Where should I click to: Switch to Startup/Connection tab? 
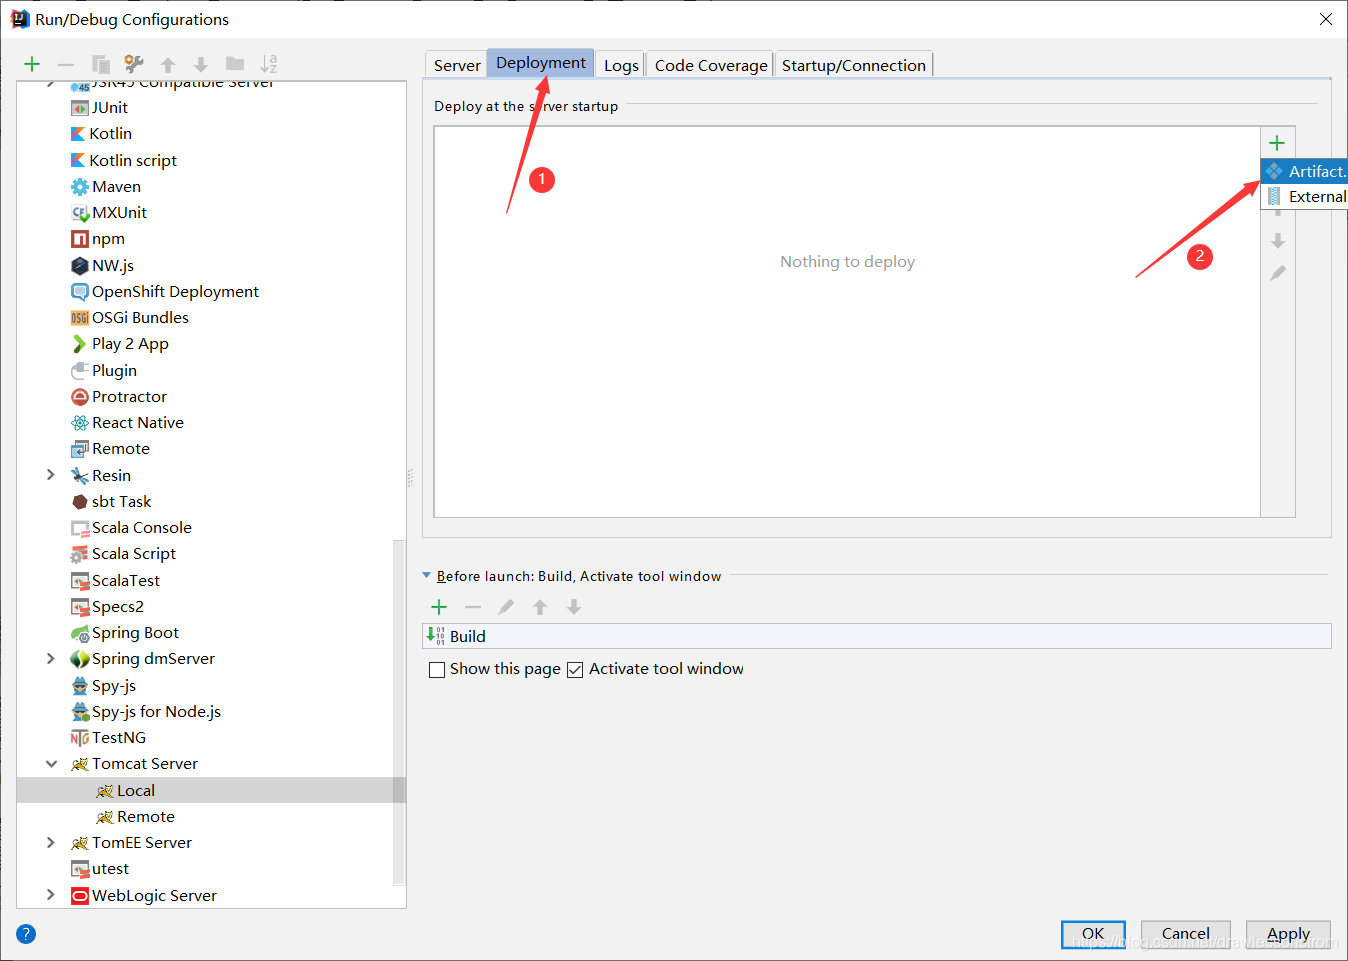point(854,65)
